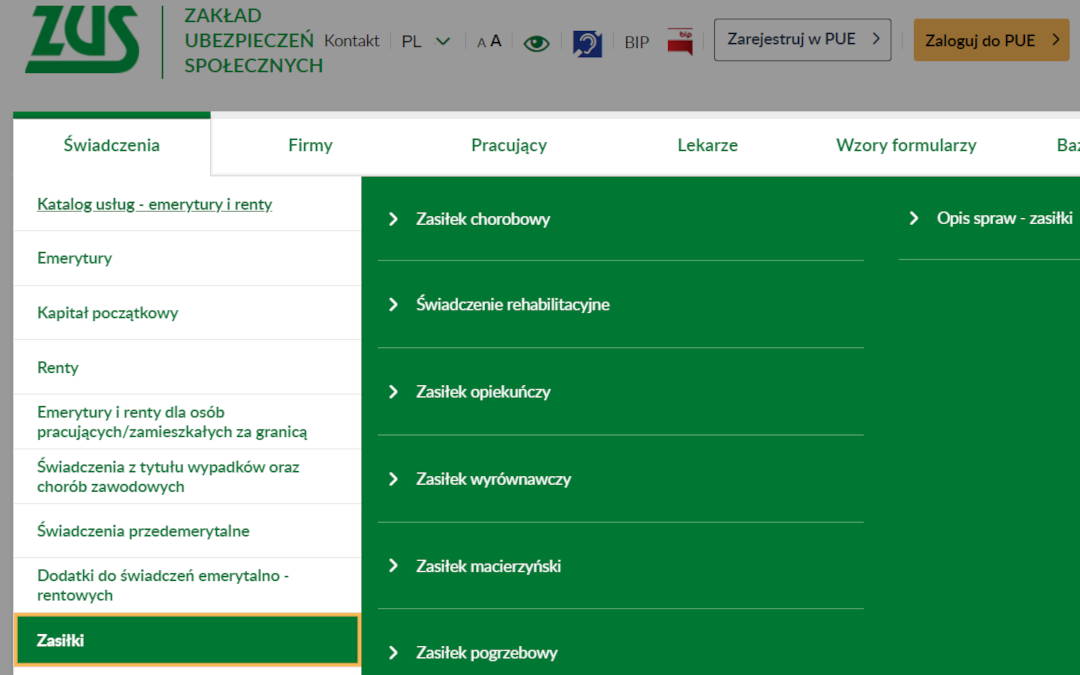Click chevron beside Zasiłek wyrównawczy

pyautogui.click(x=393, y=479)
